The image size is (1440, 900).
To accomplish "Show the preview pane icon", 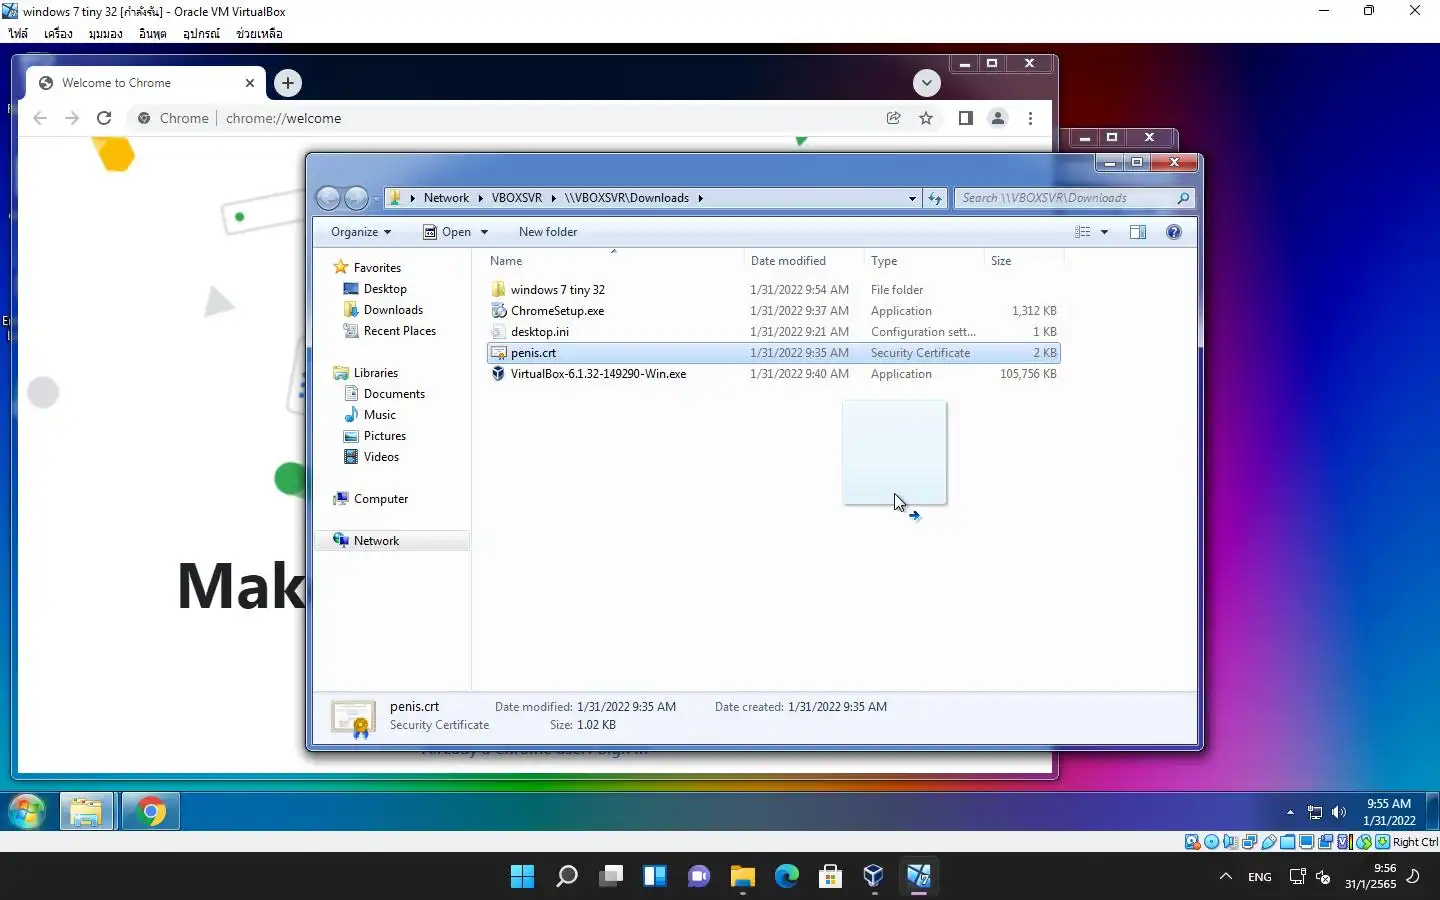I will 1138,232.
